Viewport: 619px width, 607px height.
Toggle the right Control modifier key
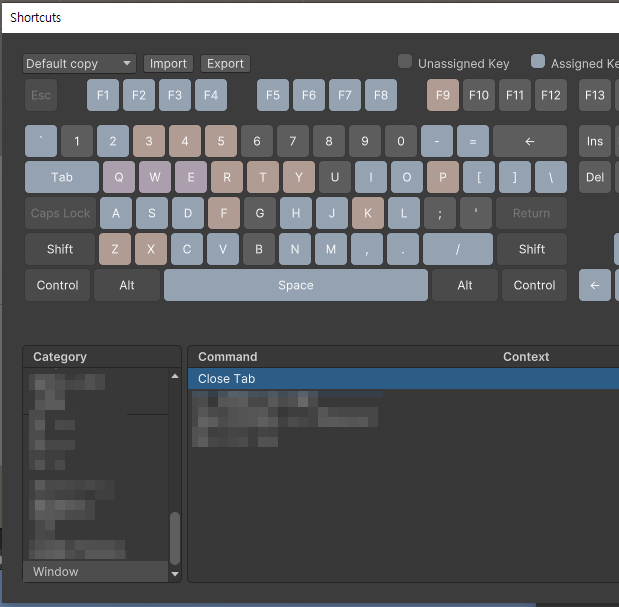(534, 285)
